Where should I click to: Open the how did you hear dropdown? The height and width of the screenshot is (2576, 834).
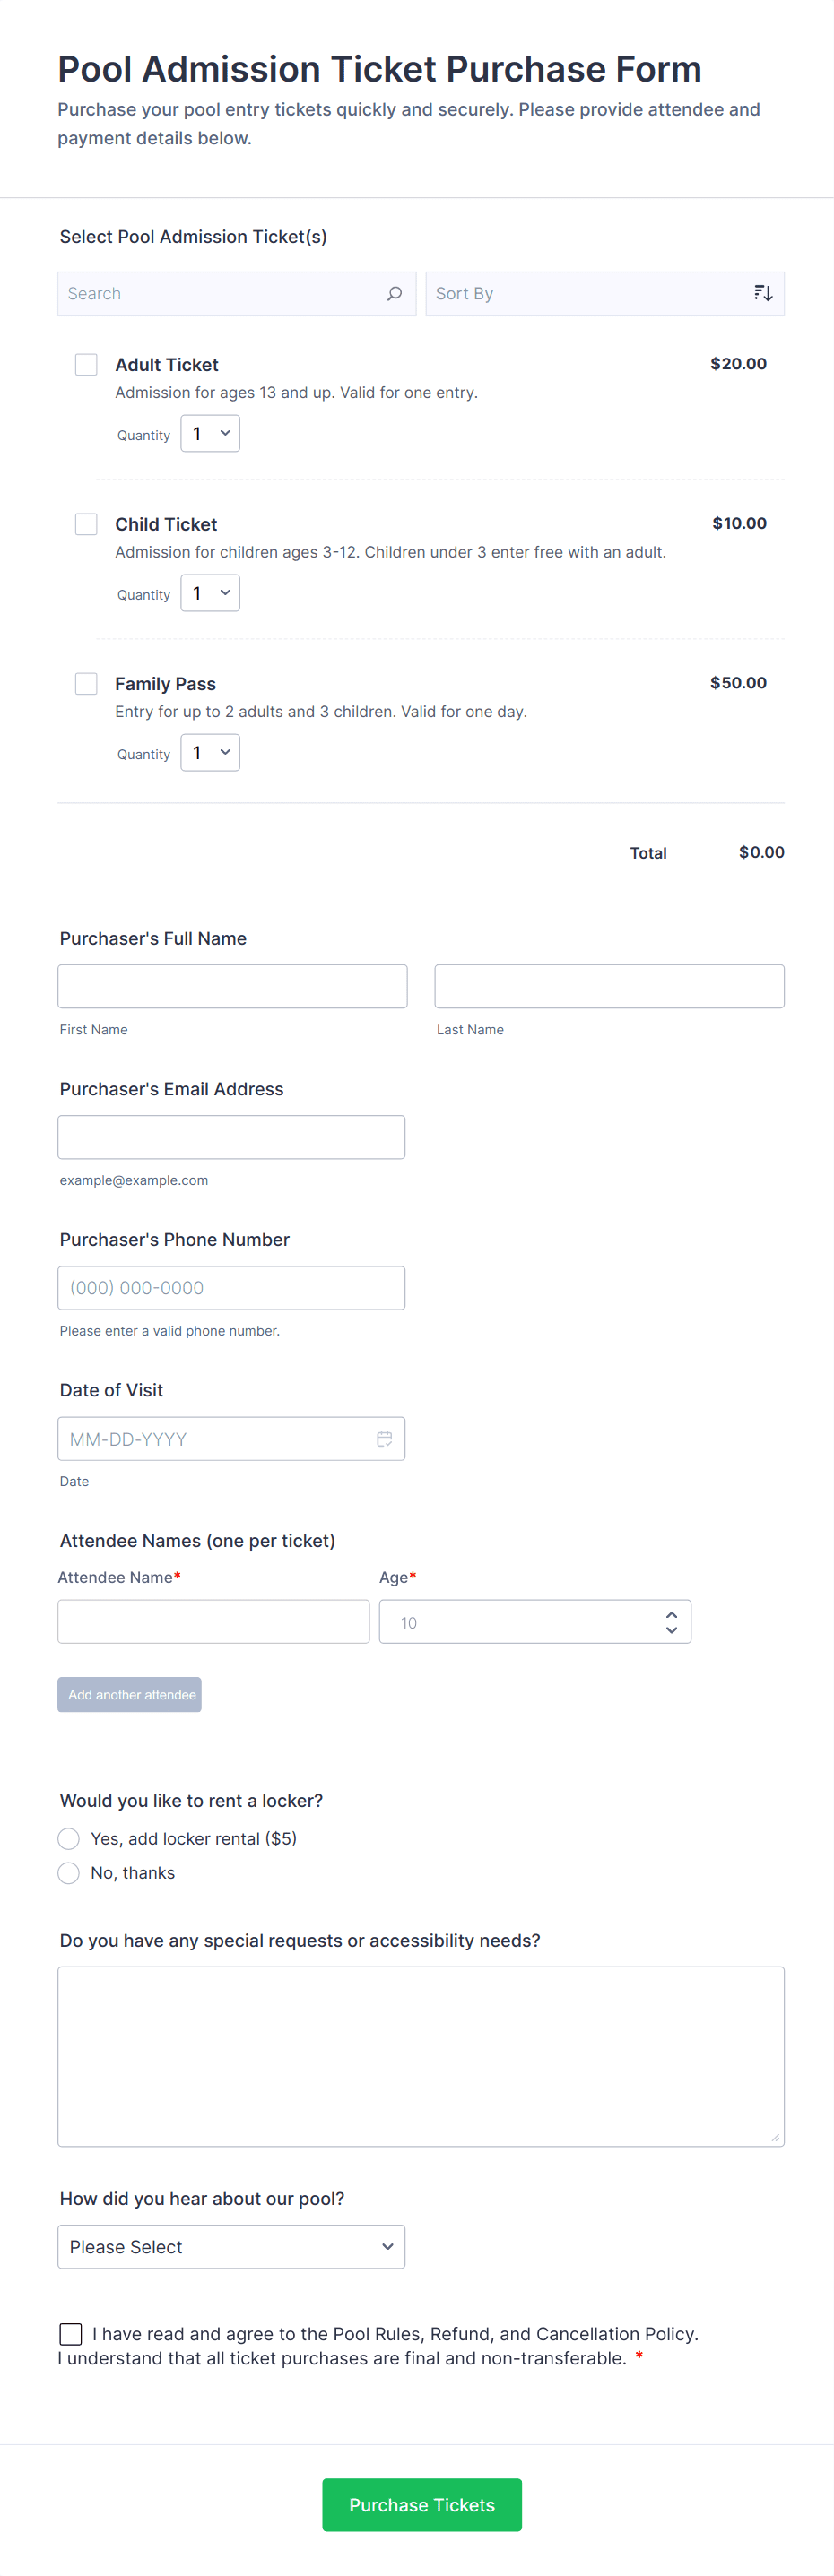[231, 2247]
